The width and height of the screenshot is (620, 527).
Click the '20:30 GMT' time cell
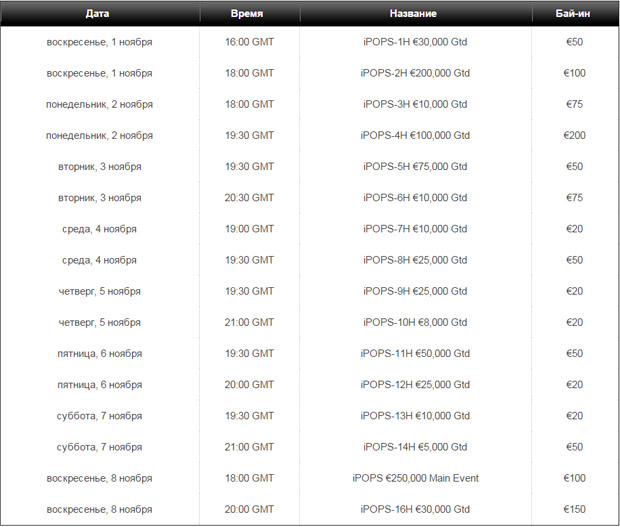click(x=250, y=198)
